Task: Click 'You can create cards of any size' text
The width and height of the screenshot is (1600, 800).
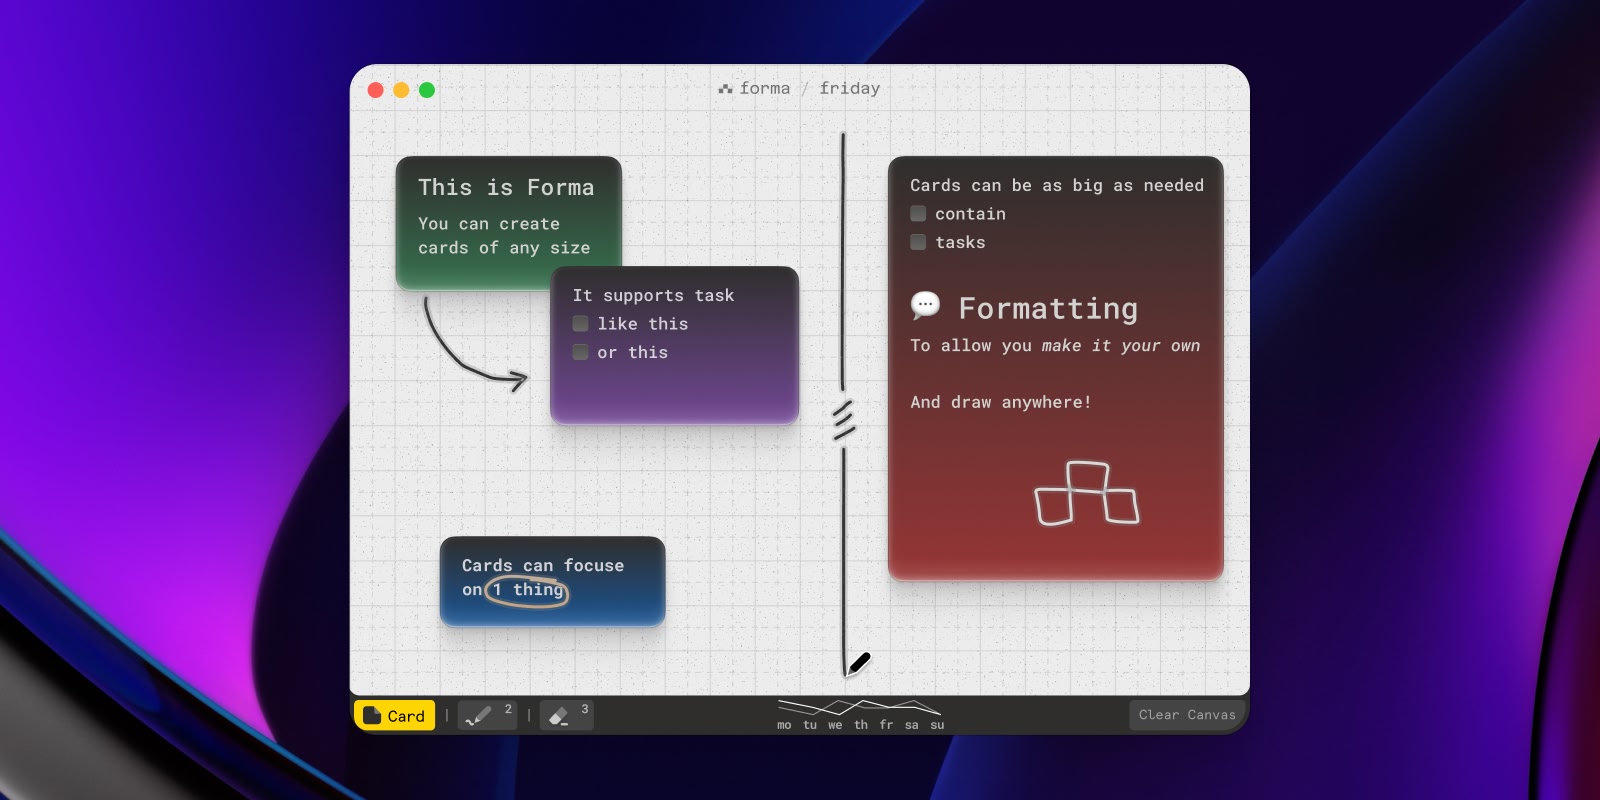Action: click(504, 236)
